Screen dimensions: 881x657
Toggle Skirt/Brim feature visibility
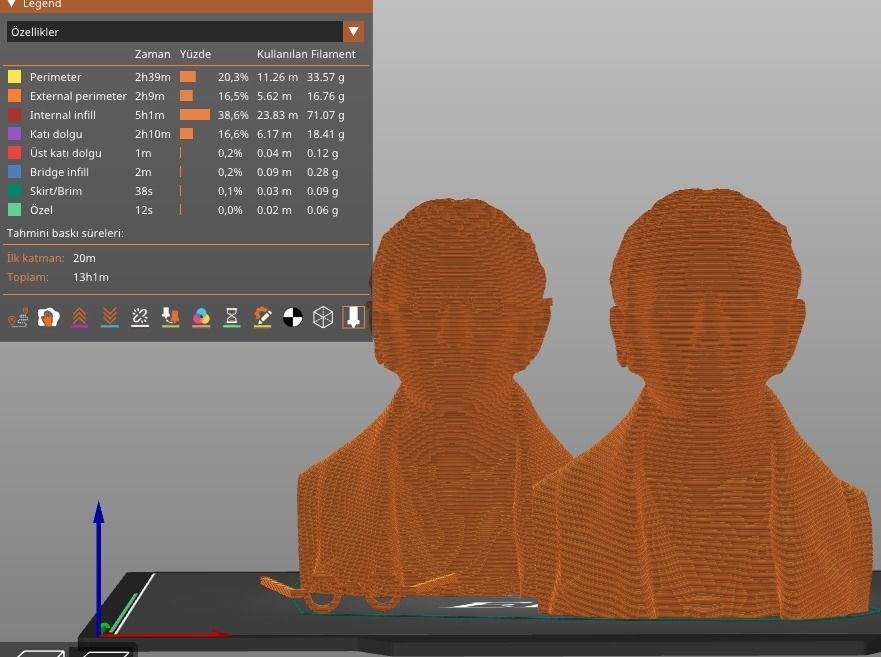[x=56, y=191]
